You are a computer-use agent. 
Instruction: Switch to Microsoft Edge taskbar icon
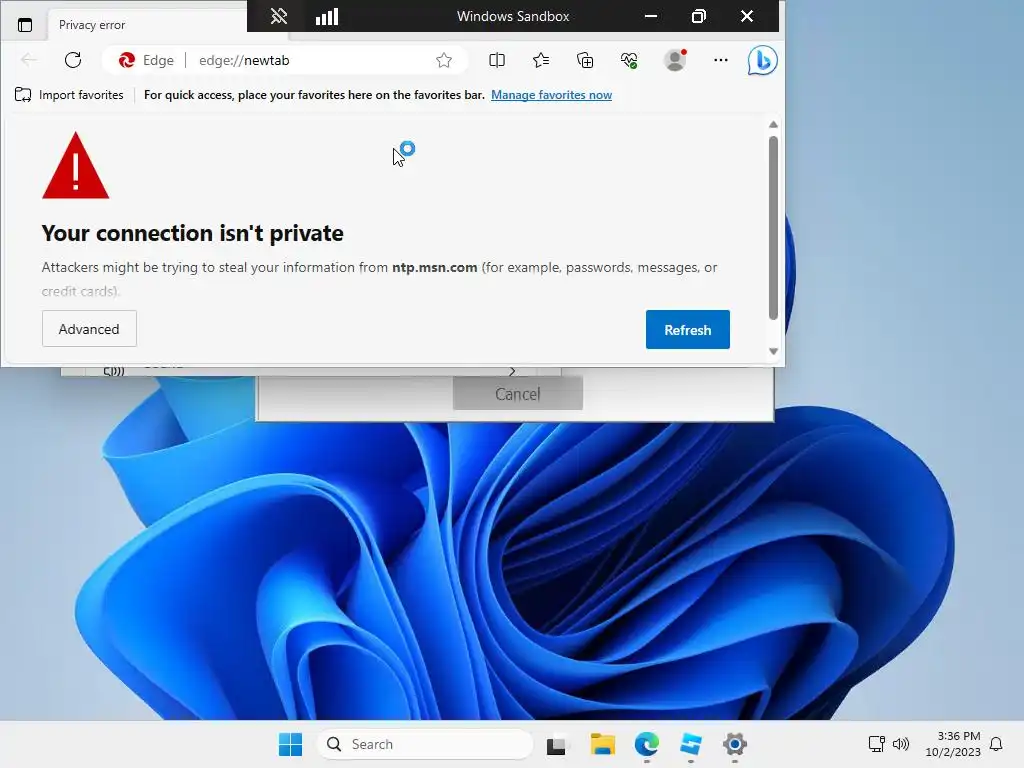click(x=647, y=744)
